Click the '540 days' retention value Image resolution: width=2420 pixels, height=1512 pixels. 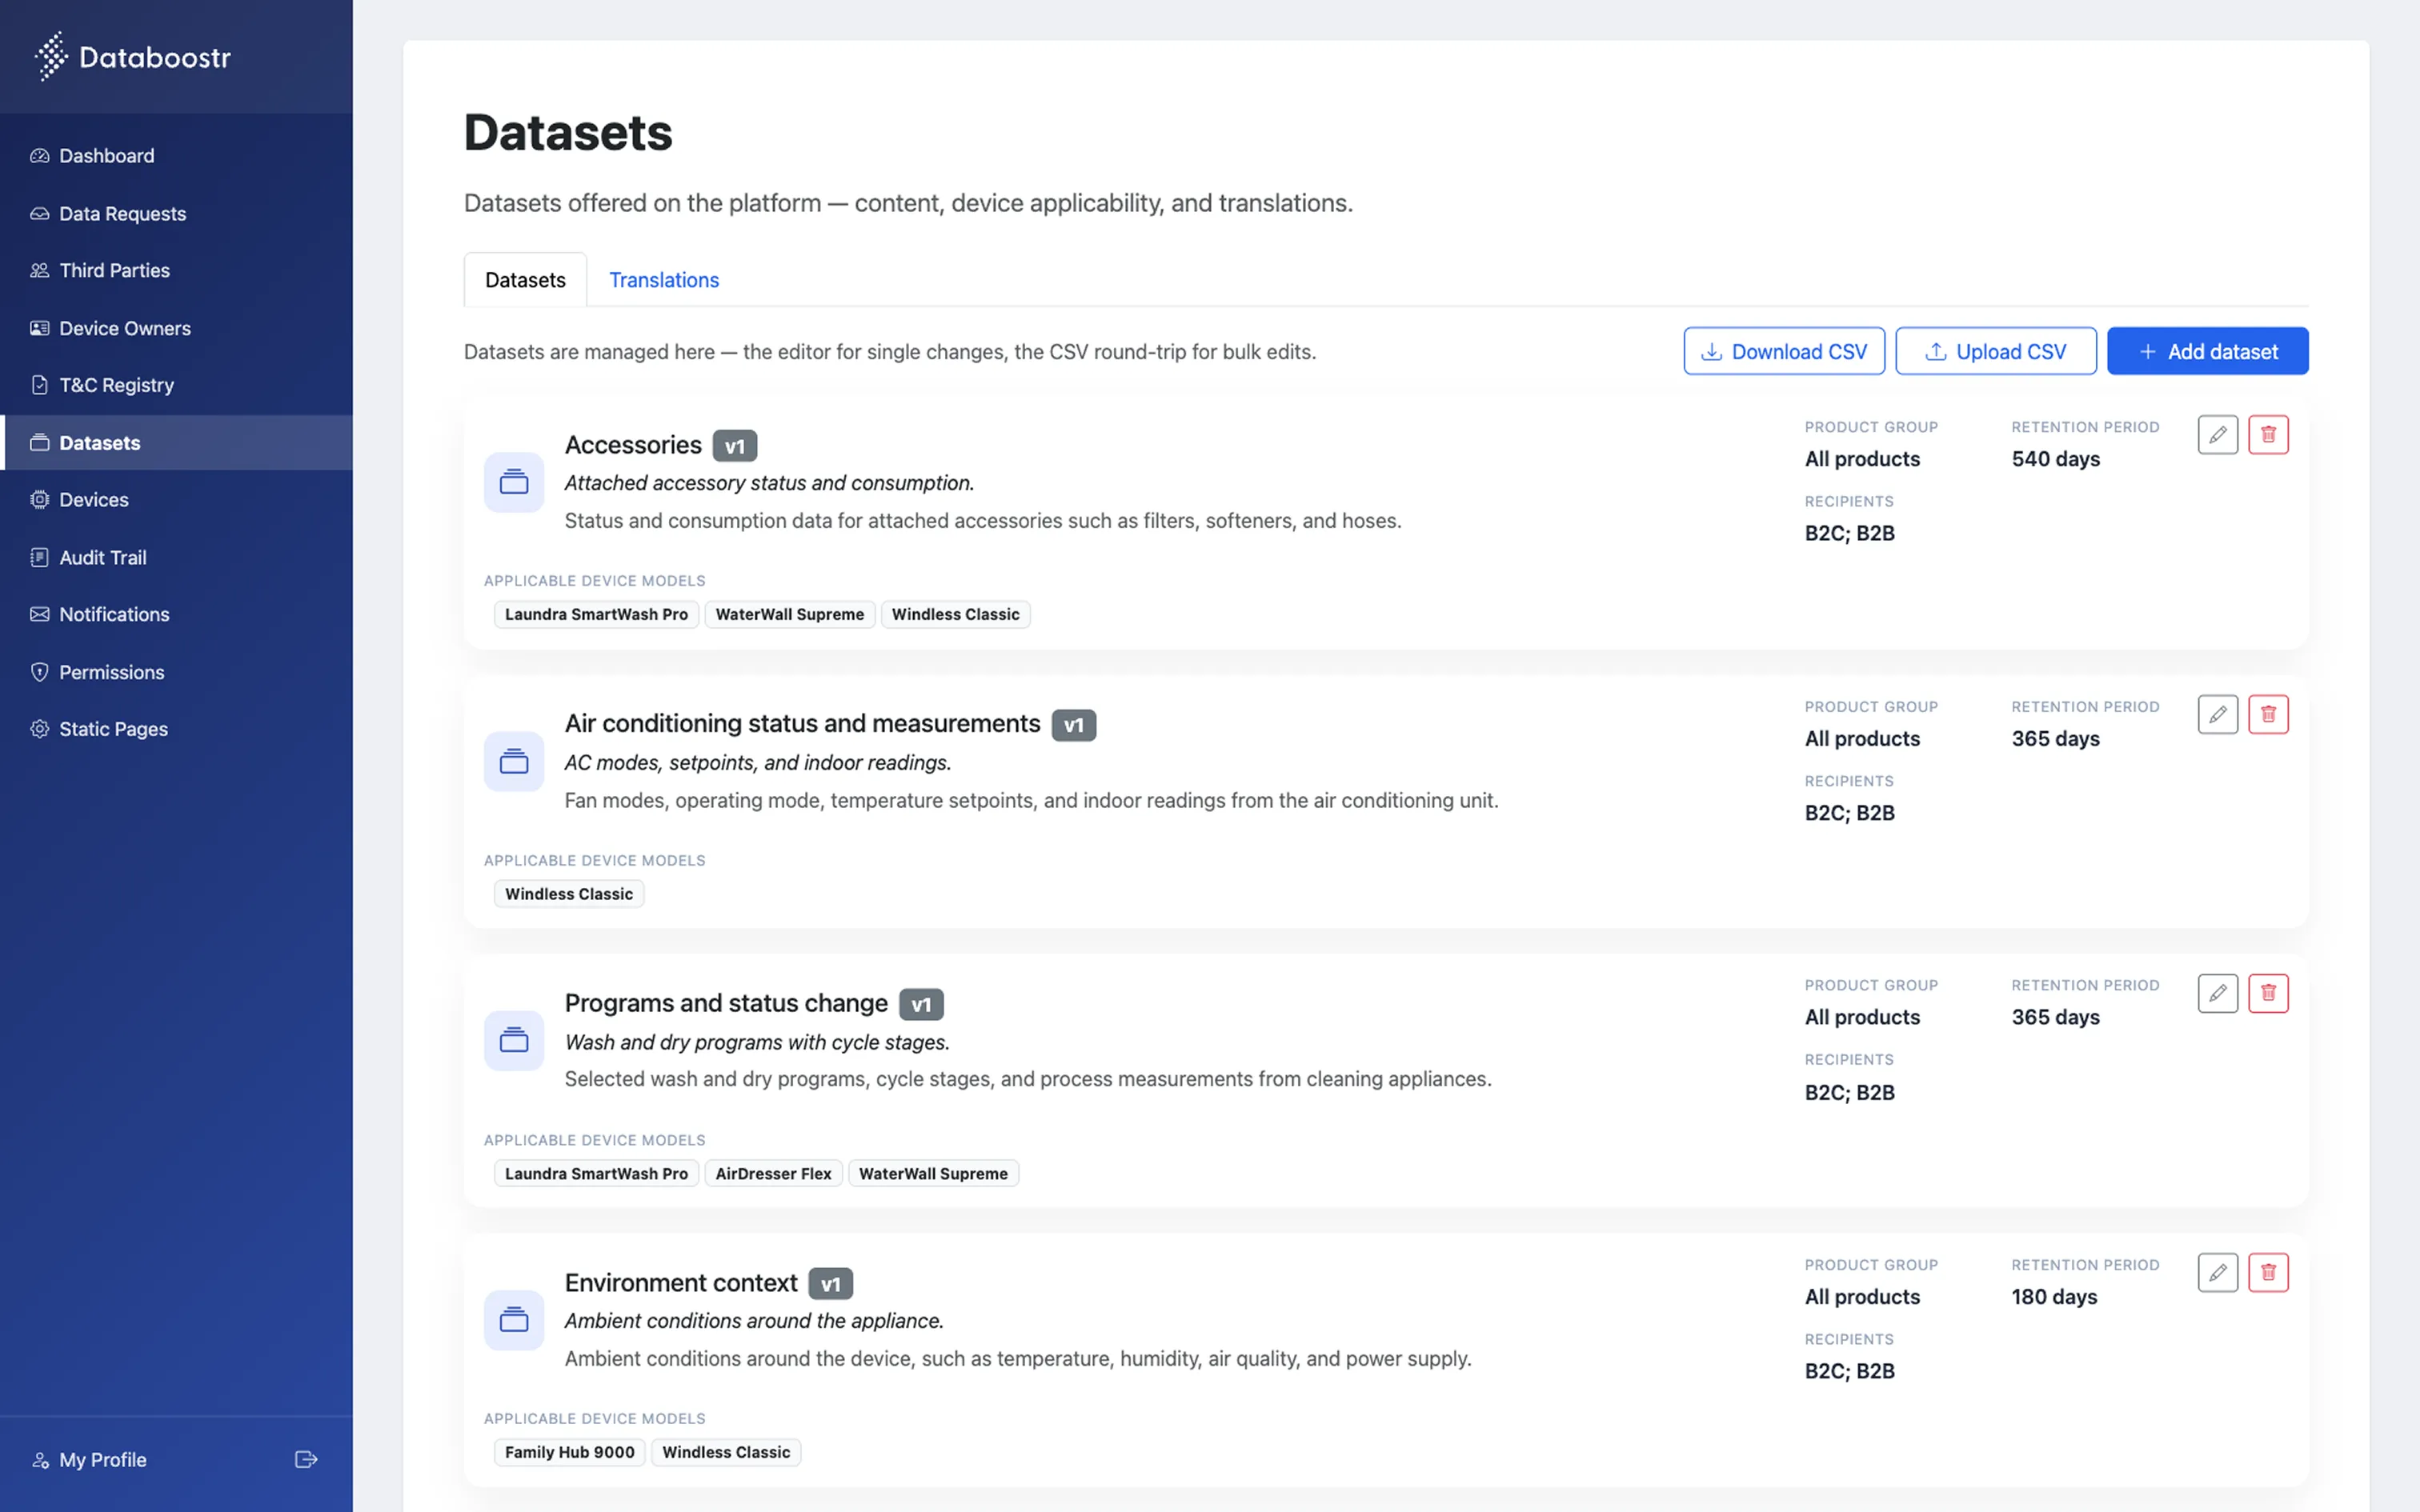(x=2055, y=459)
